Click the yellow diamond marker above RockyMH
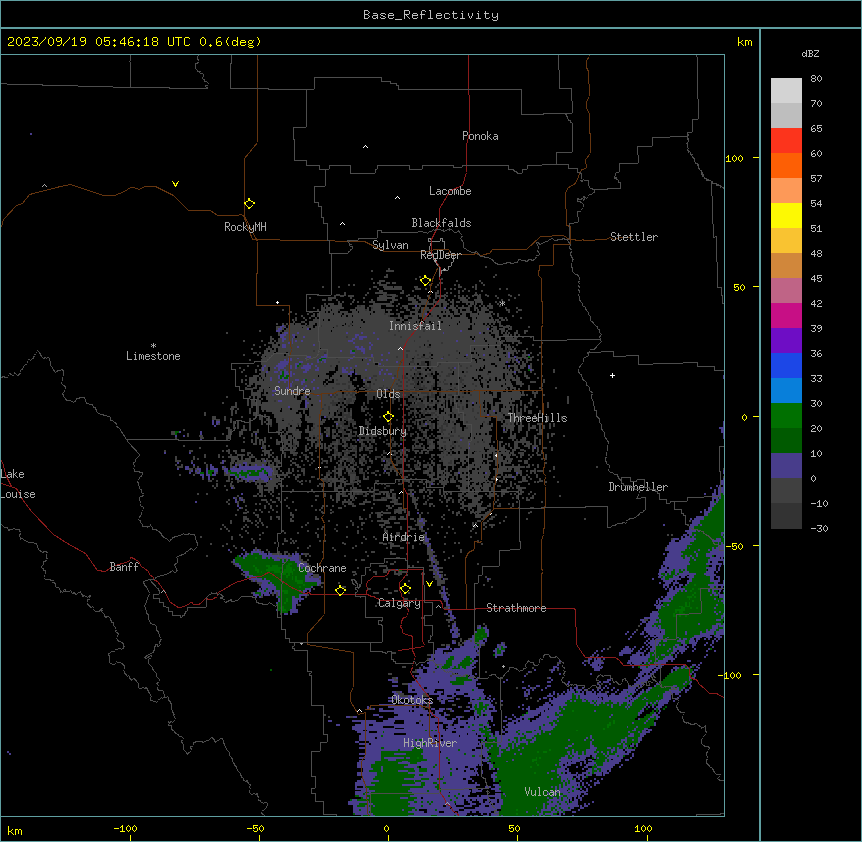 [250, 204]
